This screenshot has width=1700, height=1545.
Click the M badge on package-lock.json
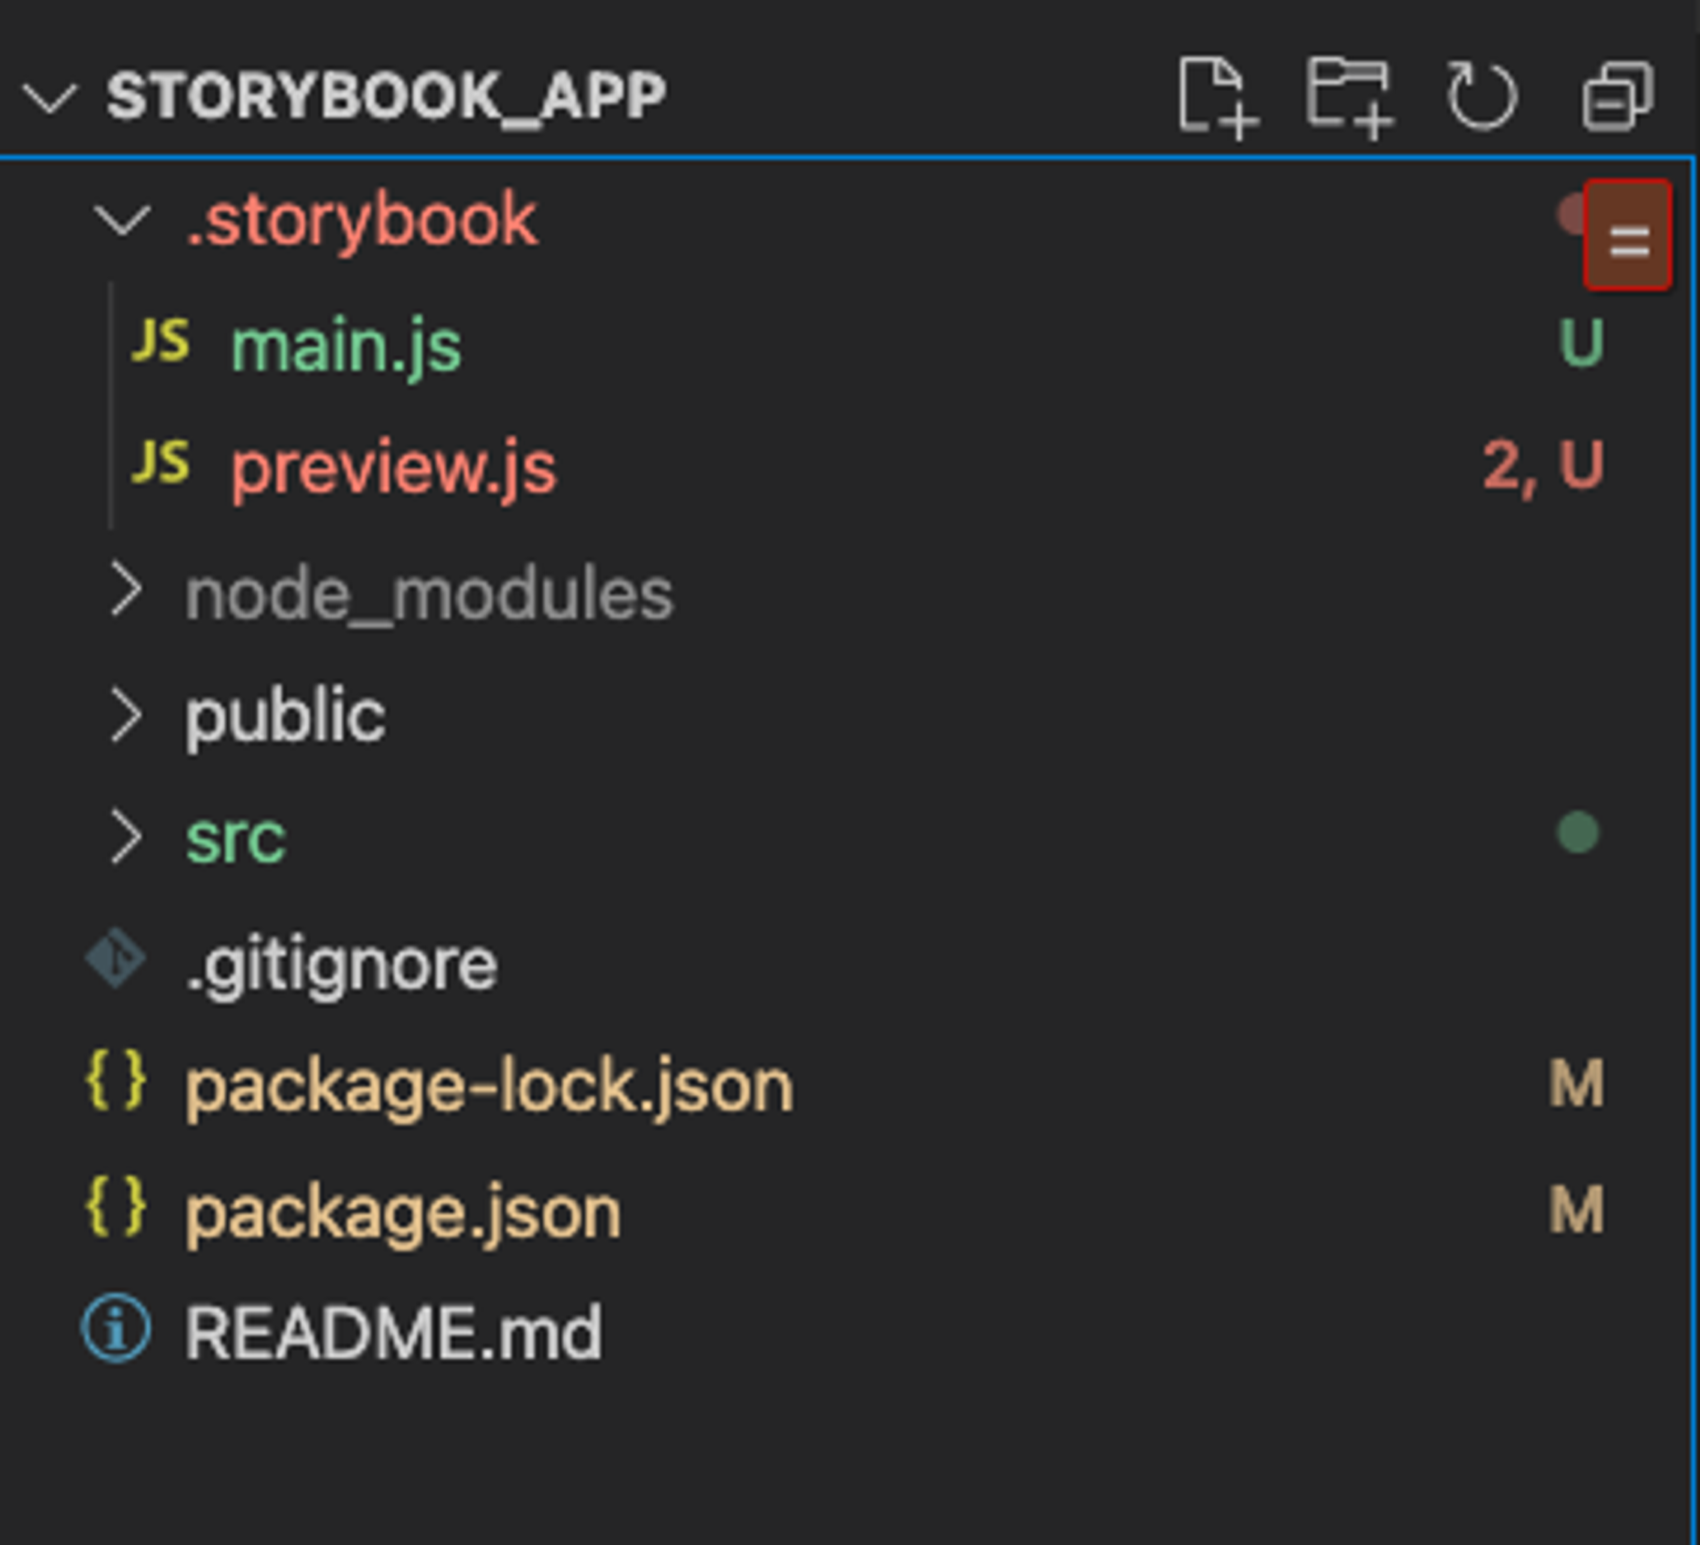click(x=1577, y=1084)
